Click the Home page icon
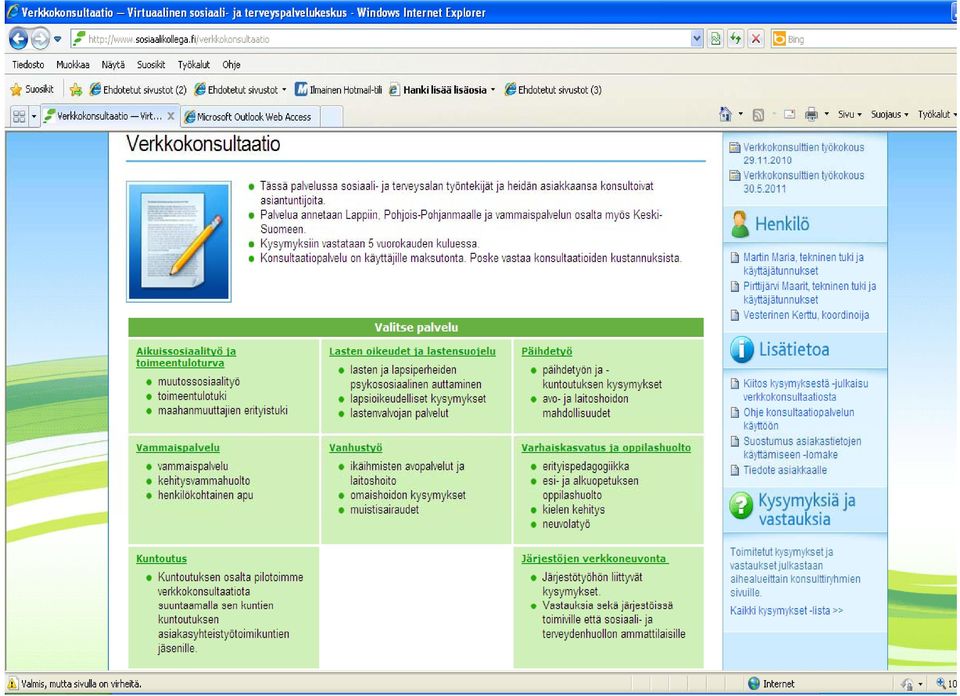Viewport: 960px width, 696px height. (x=726, y=114)
